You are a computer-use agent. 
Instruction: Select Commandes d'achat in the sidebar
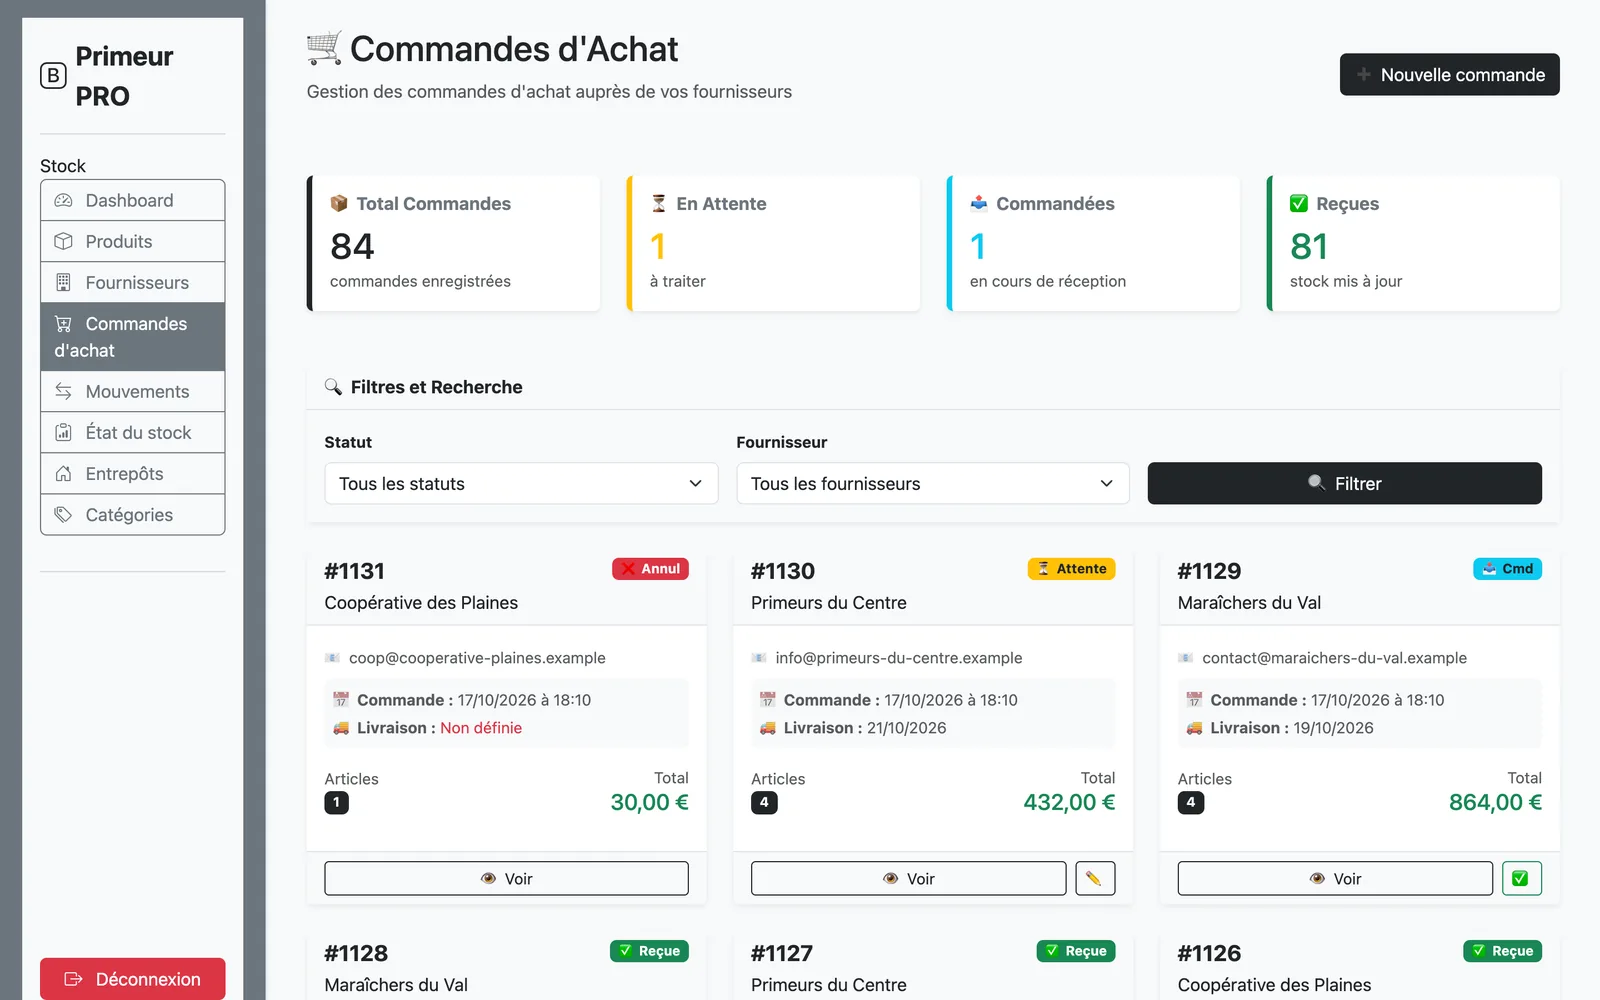click(x=132, y=337)
